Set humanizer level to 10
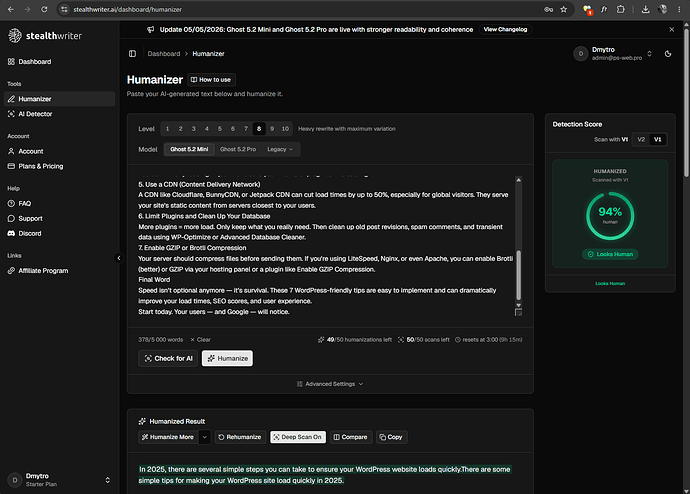 [285, 129]
